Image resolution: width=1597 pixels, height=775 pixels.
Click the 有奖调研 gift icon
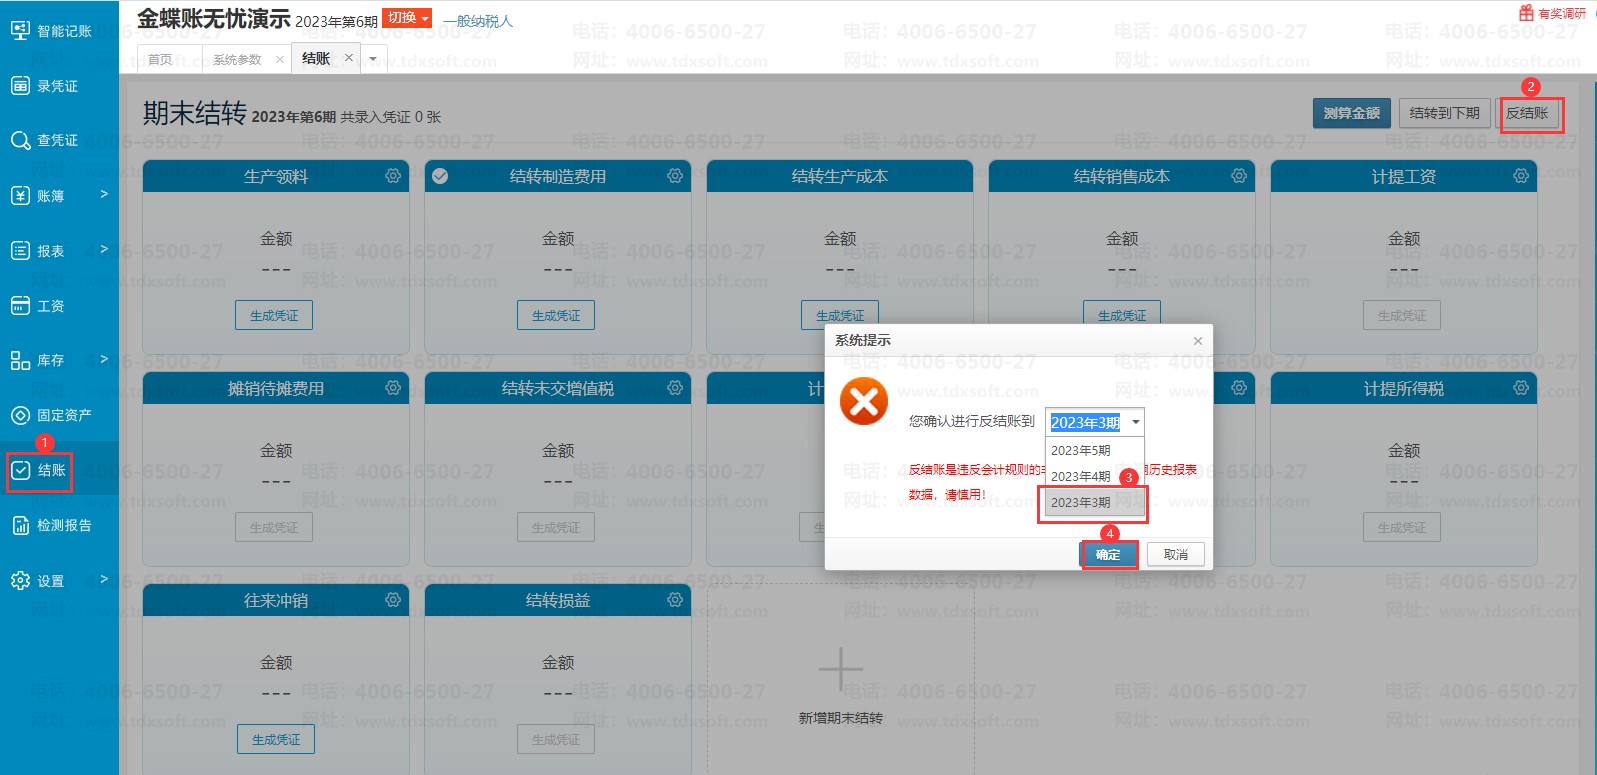coord(1526,13)
